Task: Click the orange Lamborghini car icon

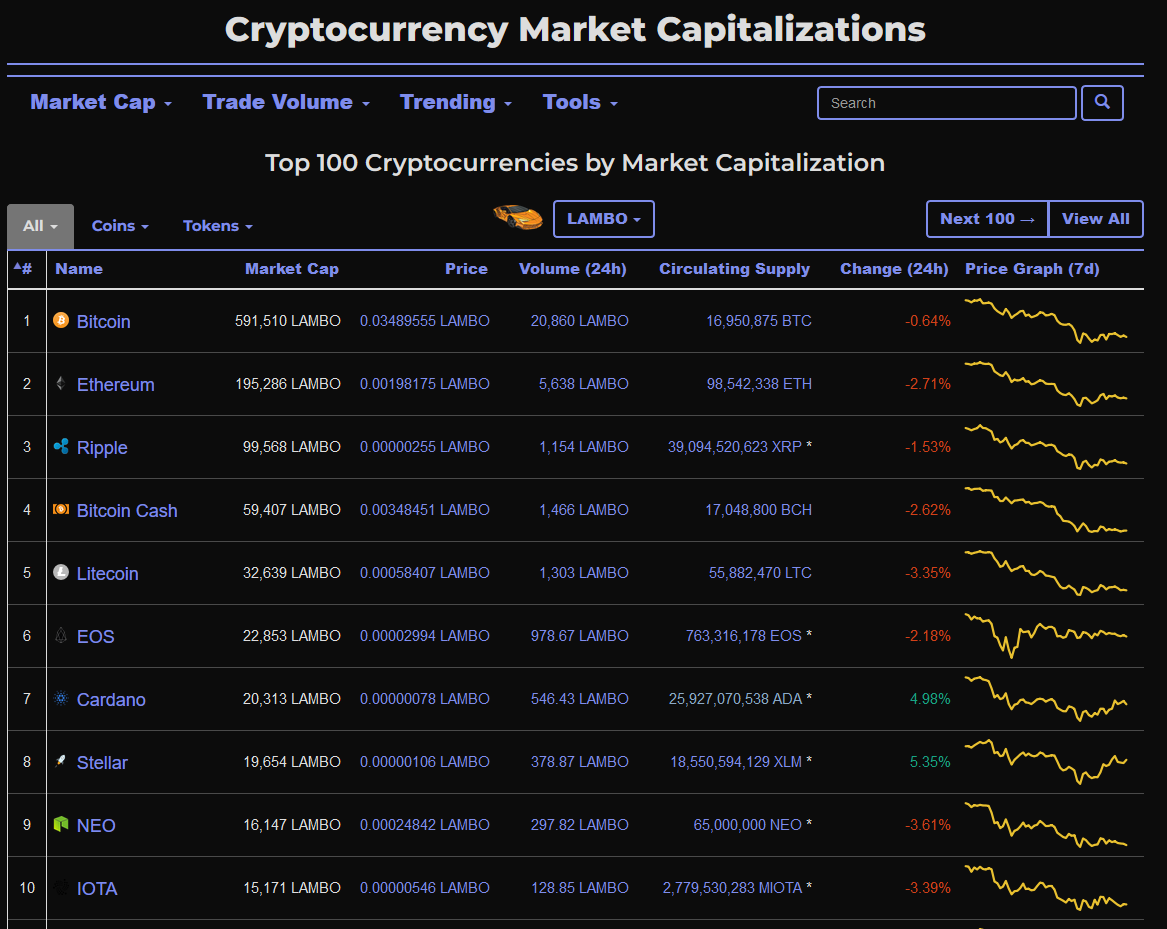Action: click(x=518, y=217)
